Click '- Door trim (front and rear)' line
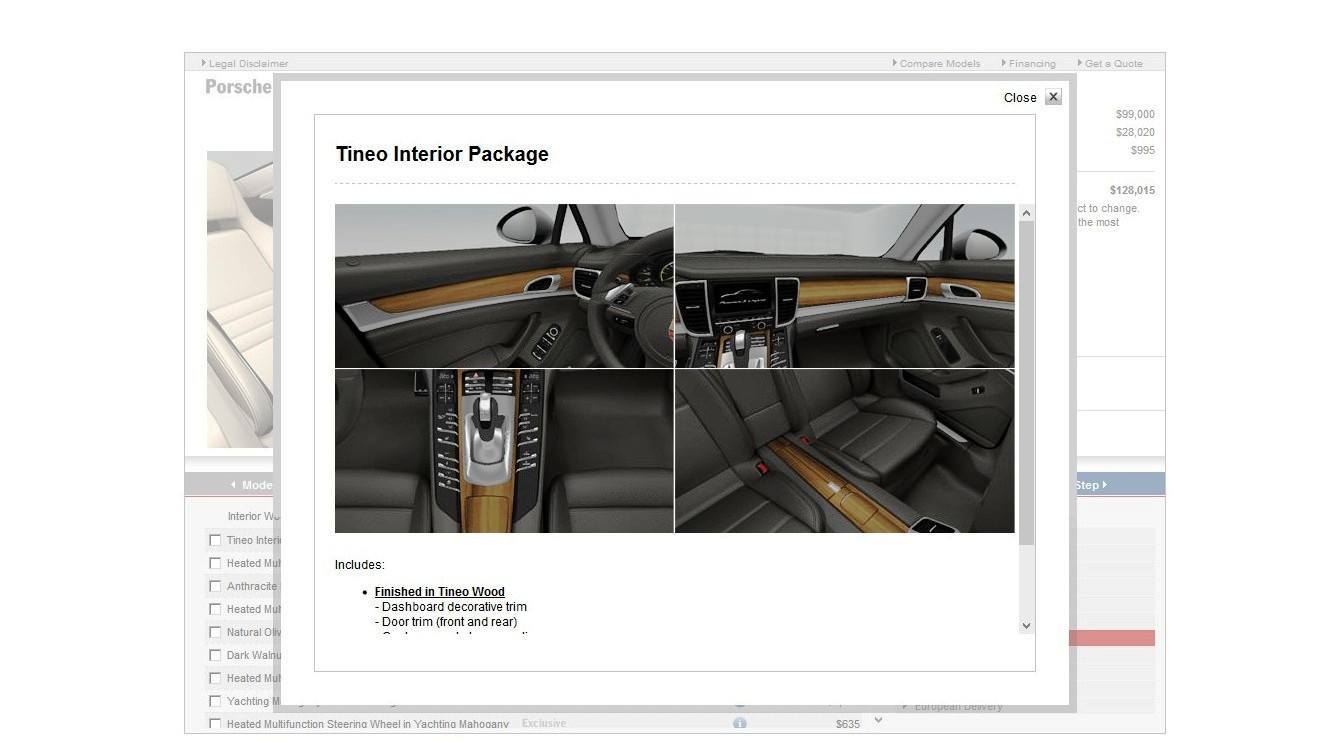The image size is (1326, 742). coord(446,622)
